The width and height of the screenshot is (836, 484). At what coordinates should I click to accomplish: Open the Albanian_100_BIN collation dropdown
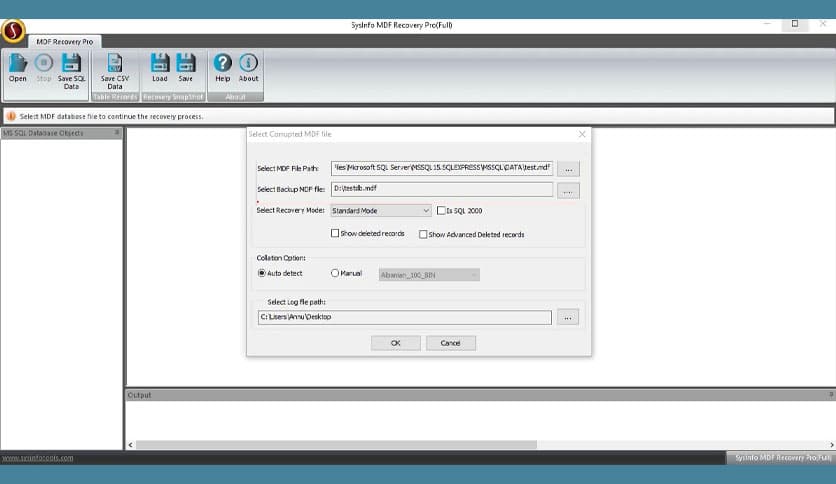click(x=429, y=275)
